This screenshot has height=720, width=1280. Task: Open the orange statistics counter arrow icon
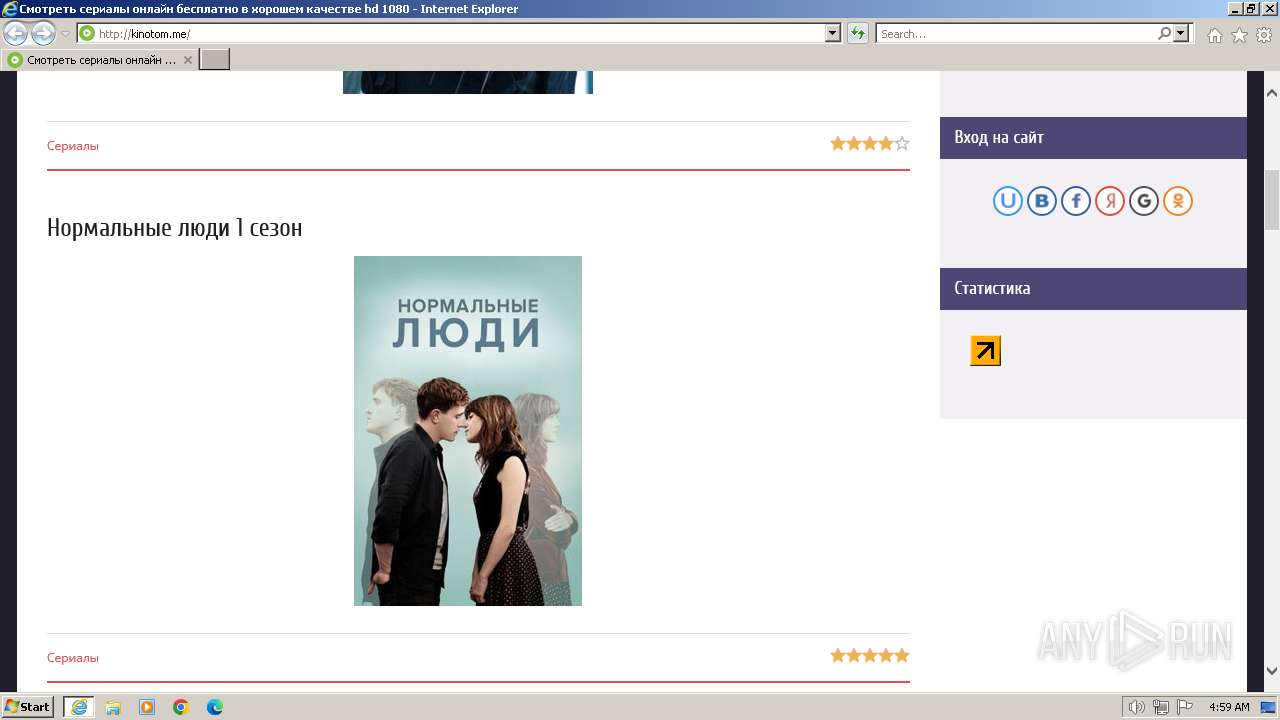(985, 351)
